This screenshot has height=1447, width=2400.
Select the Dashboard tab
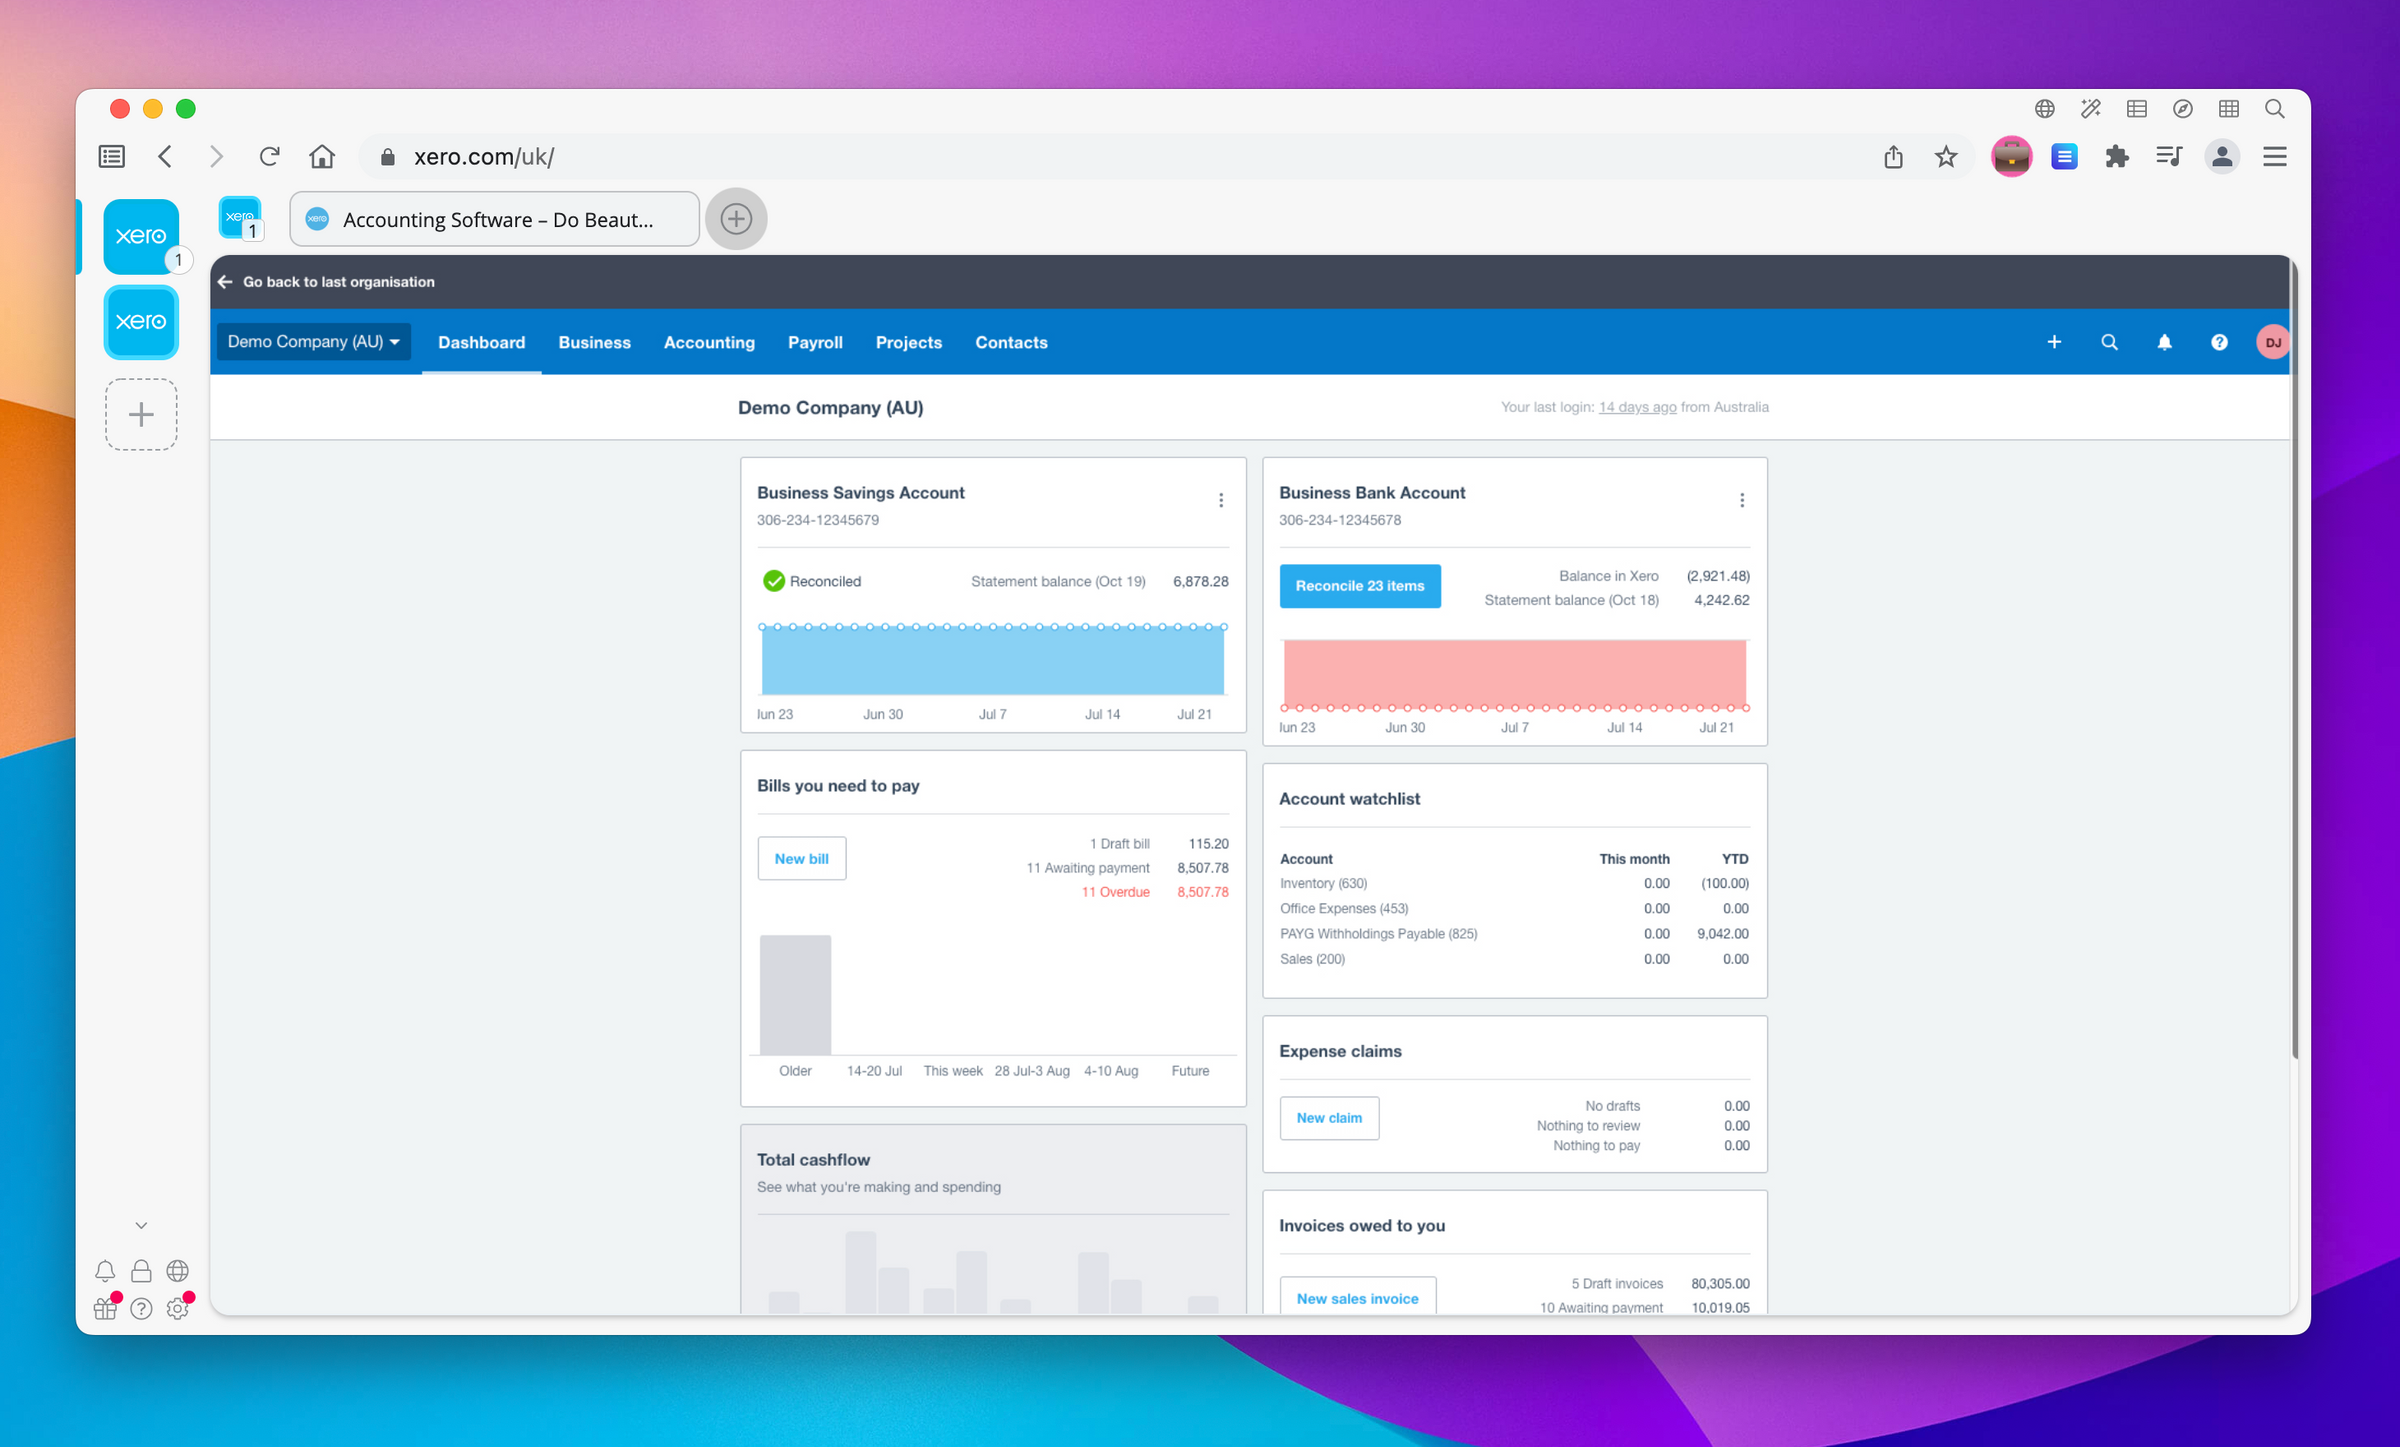pos(482,341)
